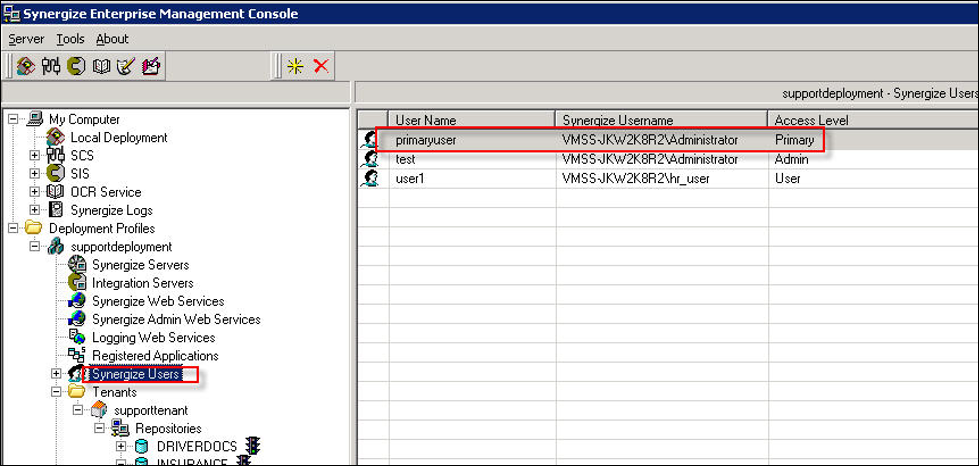The height and width of the screenshot is (466, 979).
Task: Select the test user row
Action: (x=405, y=159)
